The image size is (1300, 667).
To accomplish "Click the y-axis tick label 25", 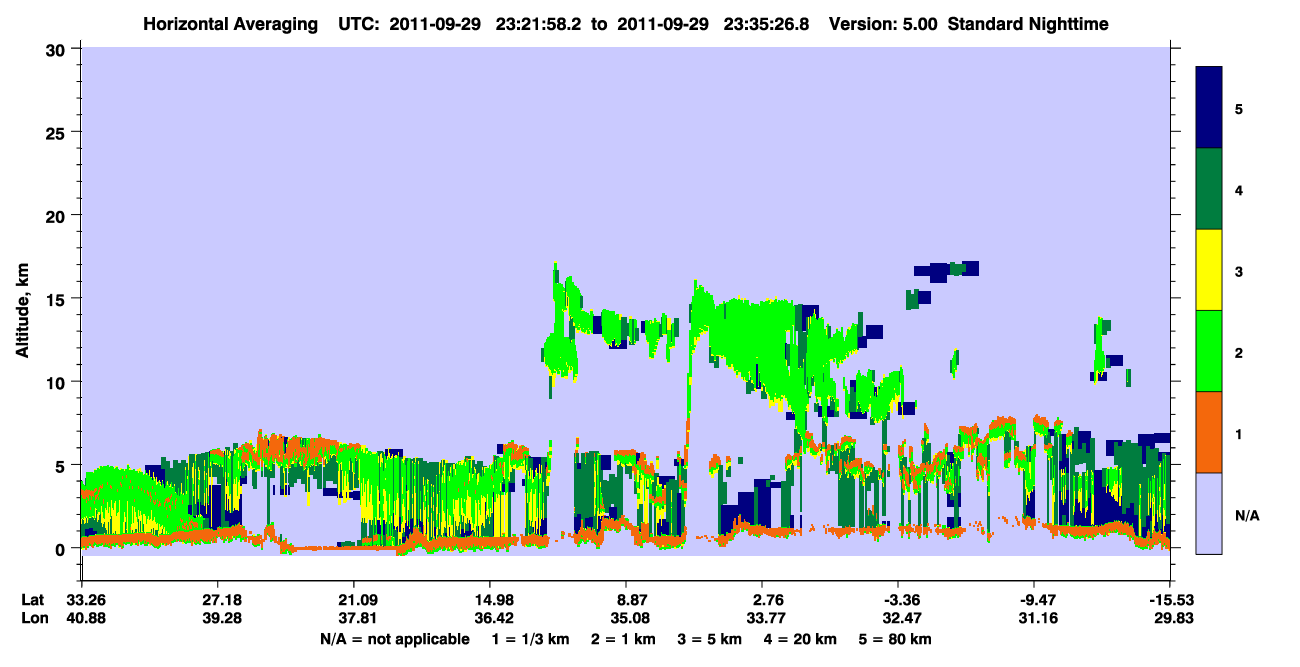I will point(58,132).
